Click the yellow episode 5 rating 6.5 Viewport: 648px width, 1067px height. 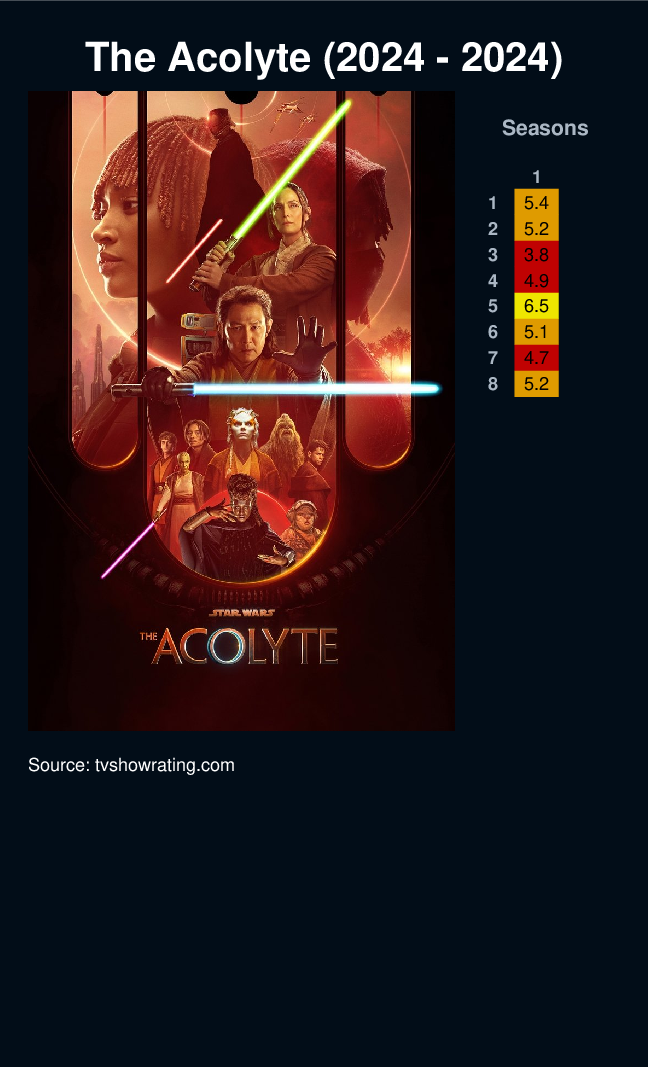coord(536,306)
